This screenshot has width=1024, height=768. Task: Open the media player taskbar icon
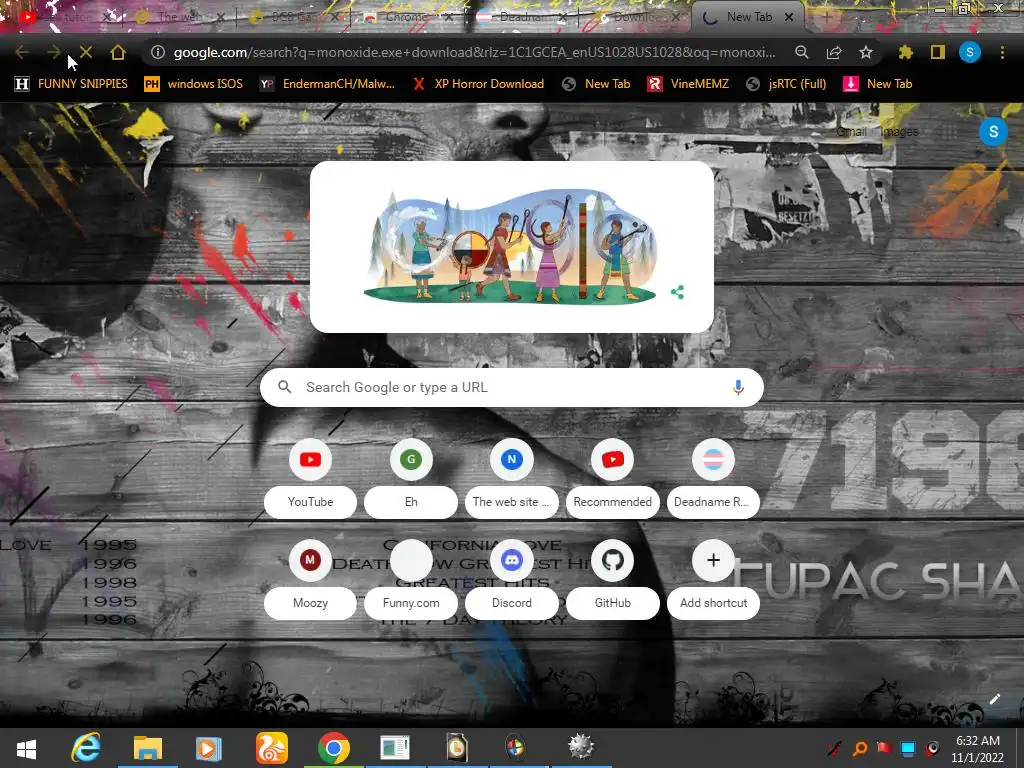tap(208, 748)
